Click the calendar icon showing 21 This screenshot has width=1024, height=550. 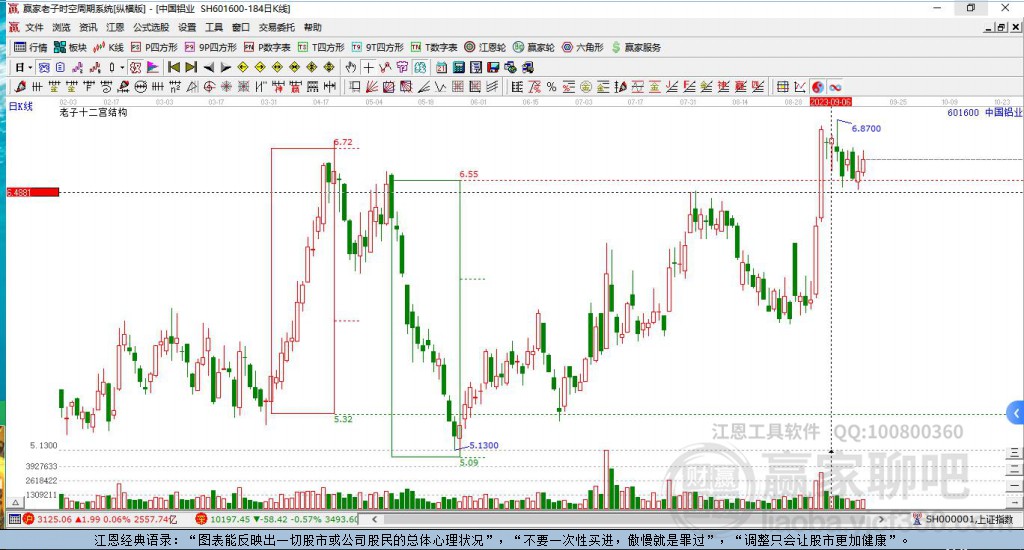tap(441, 67)
